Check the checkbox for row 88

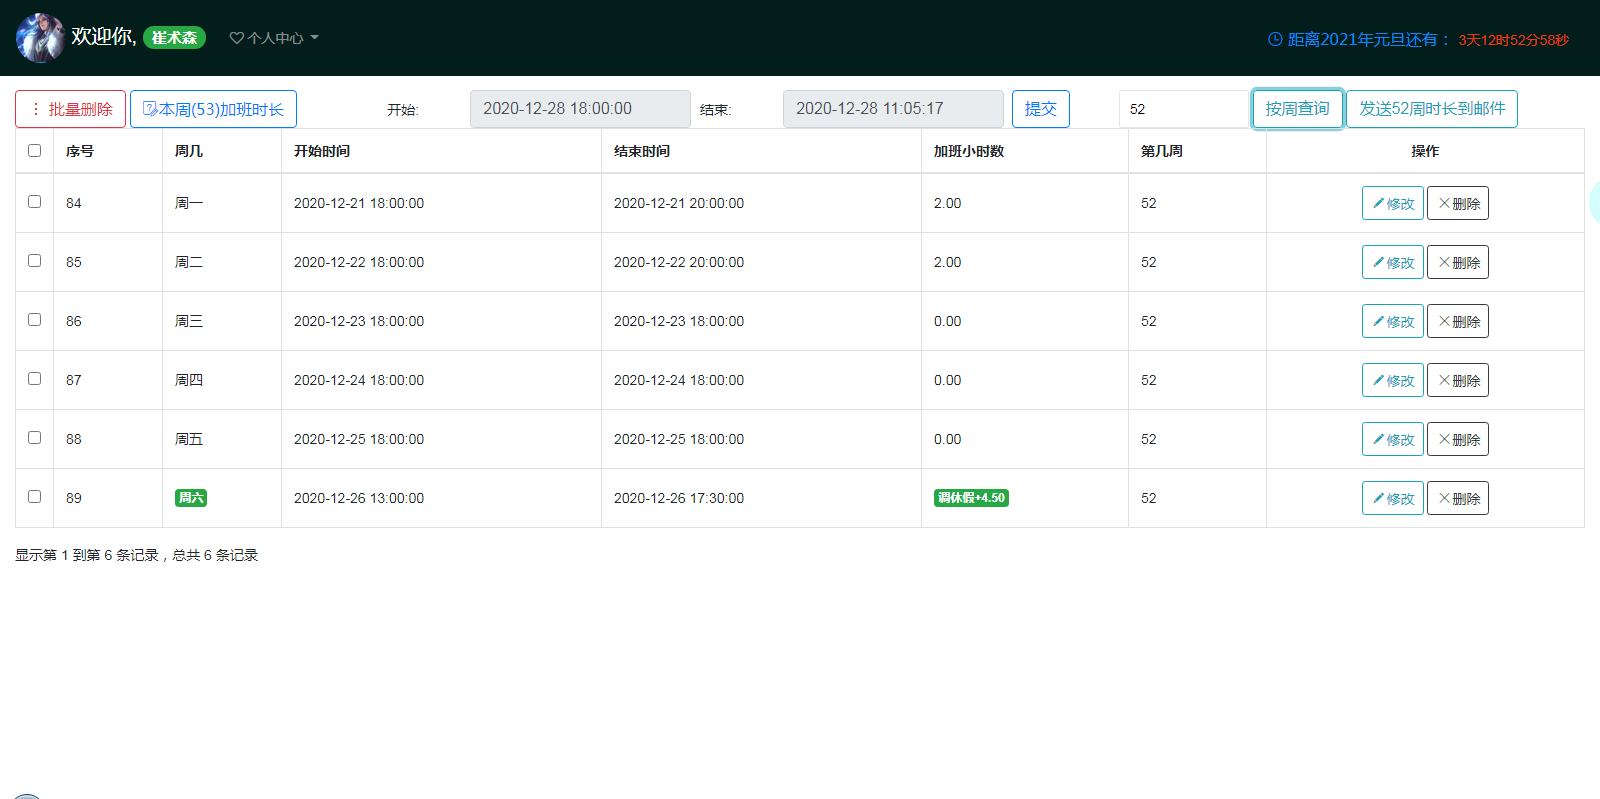[34, 438]
